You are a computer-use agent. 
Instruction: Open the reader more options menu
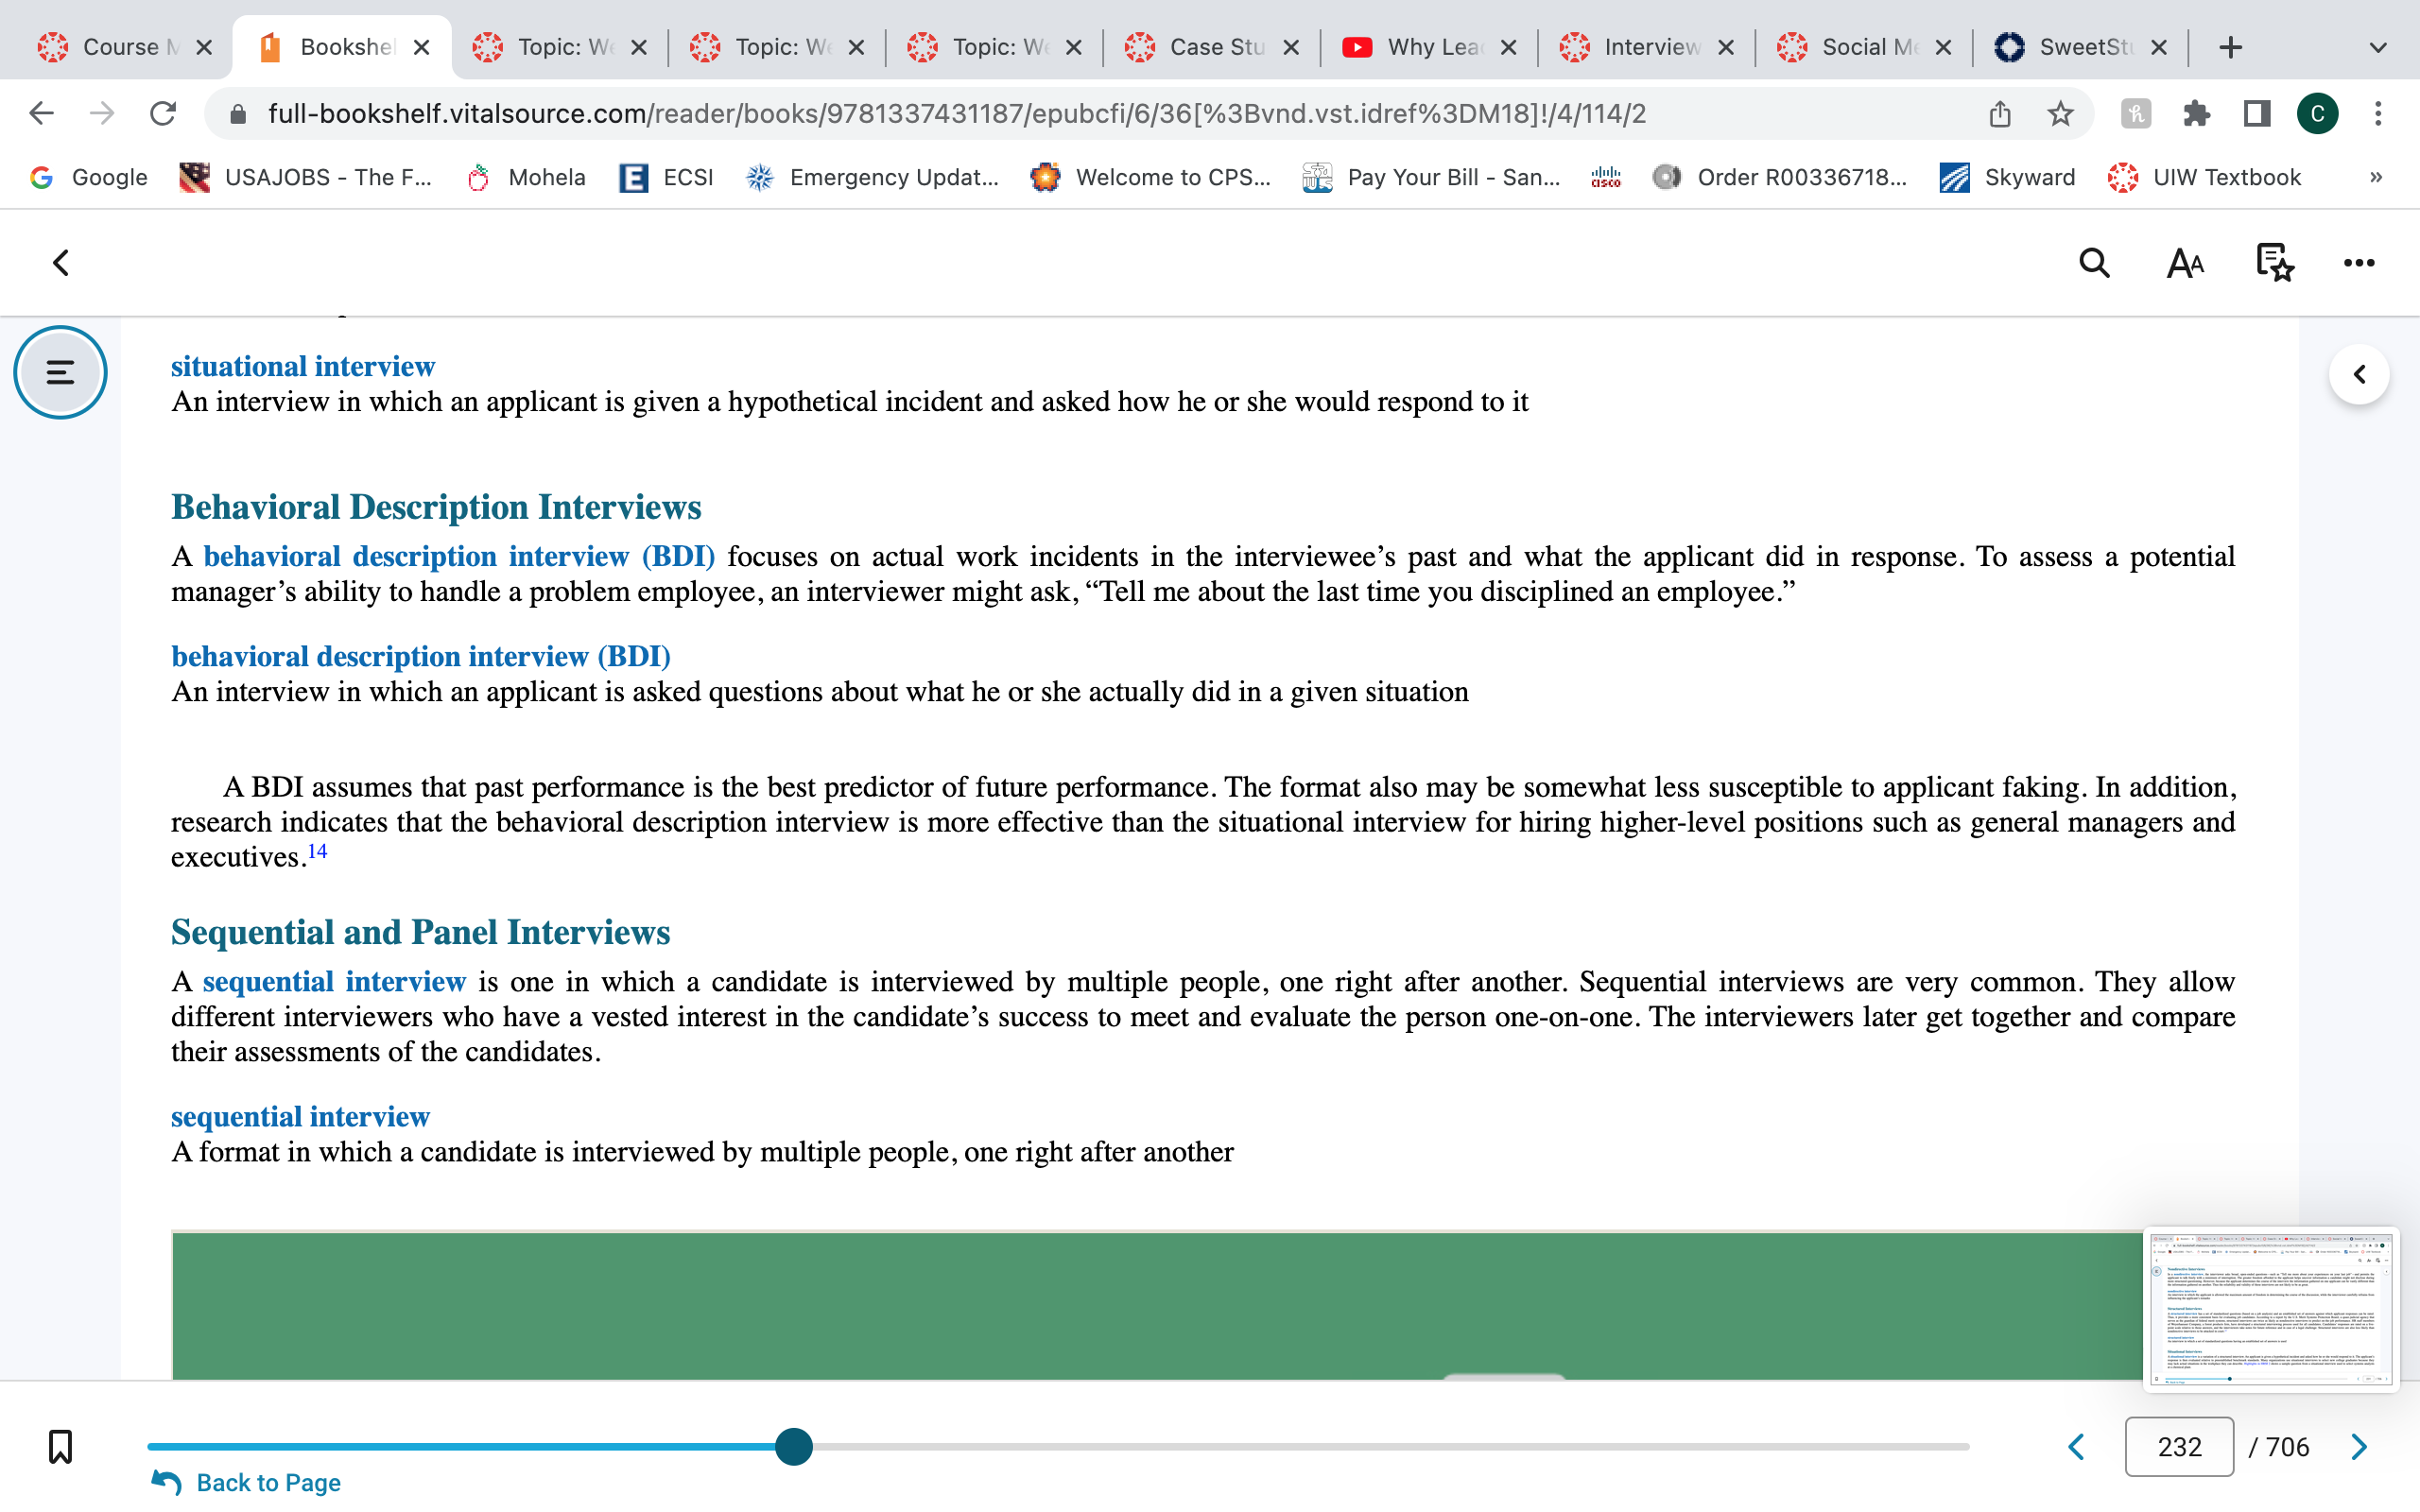click(x=2359, y=263)
